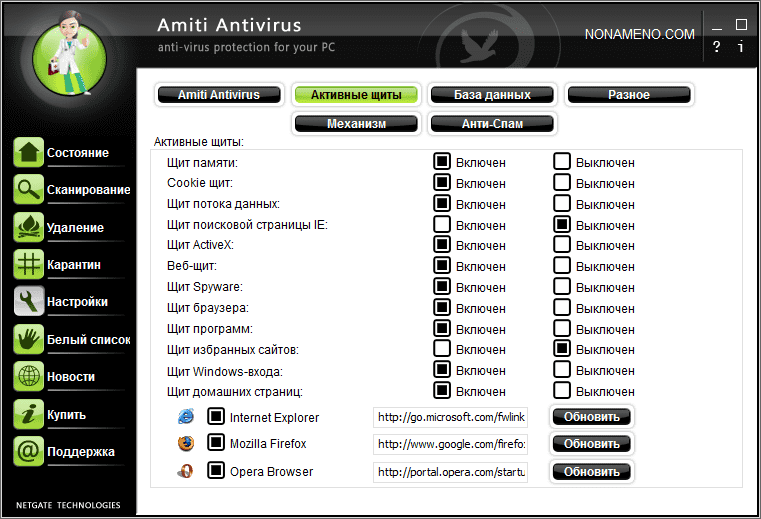Image resolution: width=761 pixels, height=519 pixels.
Task: Click the Новости globe icon
Action: tap(29, 377)
